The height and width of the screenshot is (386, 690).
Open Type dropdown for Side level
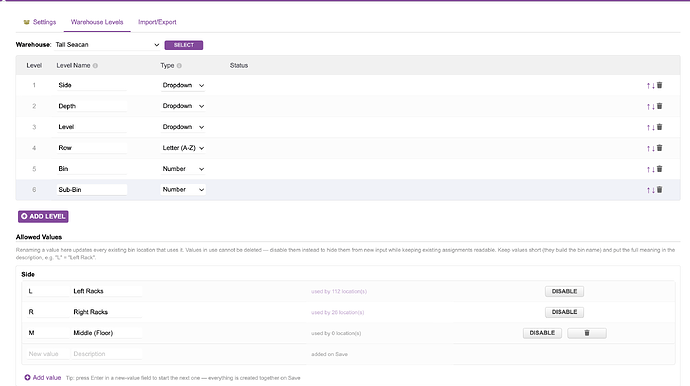coord(183,85)
